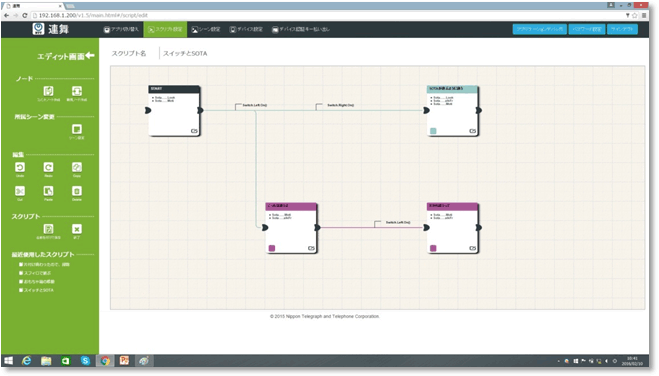Click the サインアウト button at top right
This screenshot has width=659, height=376.
click(x=622, y=29)
